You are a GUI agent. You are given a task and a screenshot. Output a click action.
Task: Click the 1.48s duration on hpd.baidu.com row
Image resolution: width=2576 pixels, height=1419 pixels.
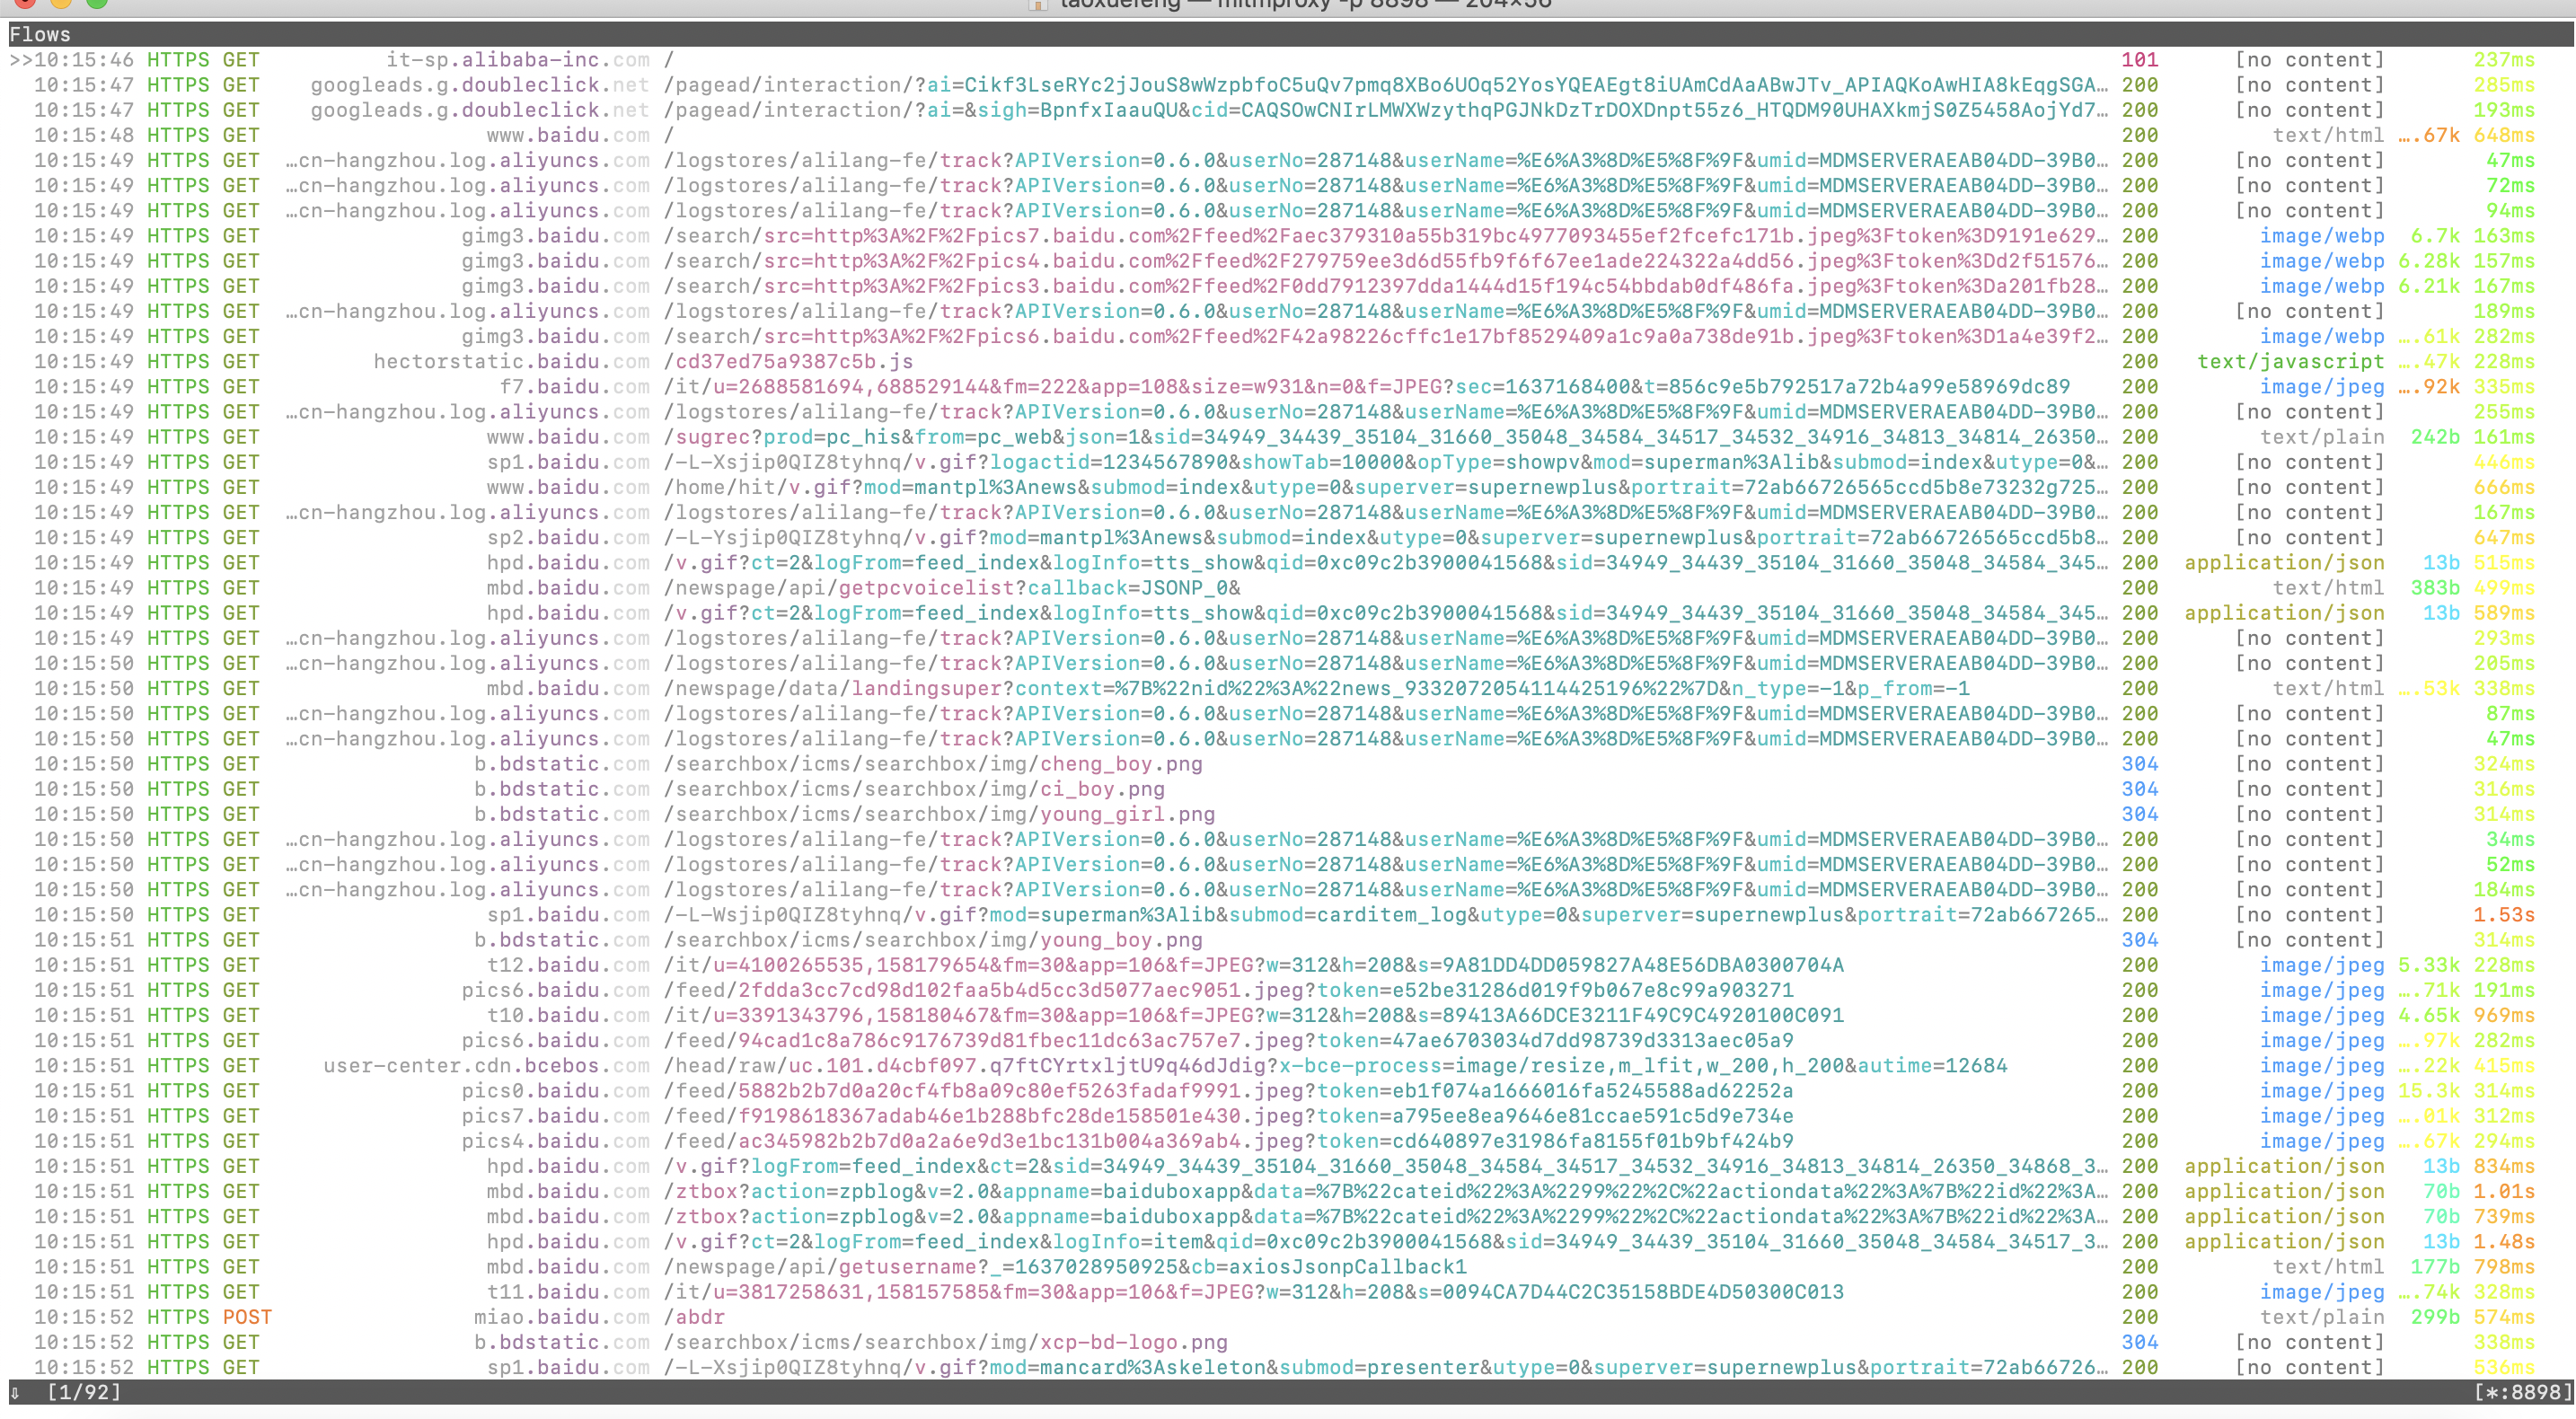point(2504,1242)
